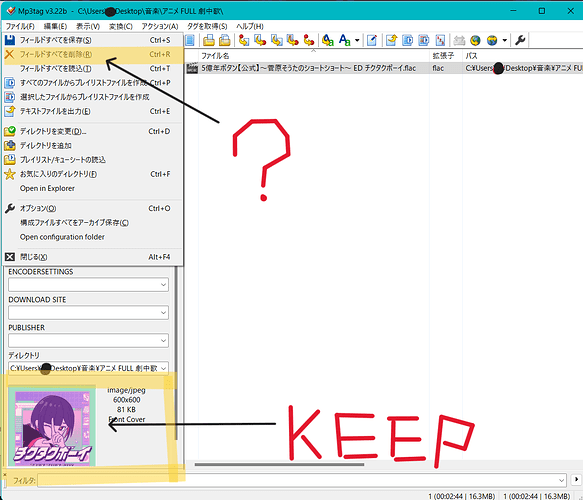Select 'Open configuration folder' entry
The width and height of the screenshot is (583, 500).
pyautogui.click(x=93, y=237)
